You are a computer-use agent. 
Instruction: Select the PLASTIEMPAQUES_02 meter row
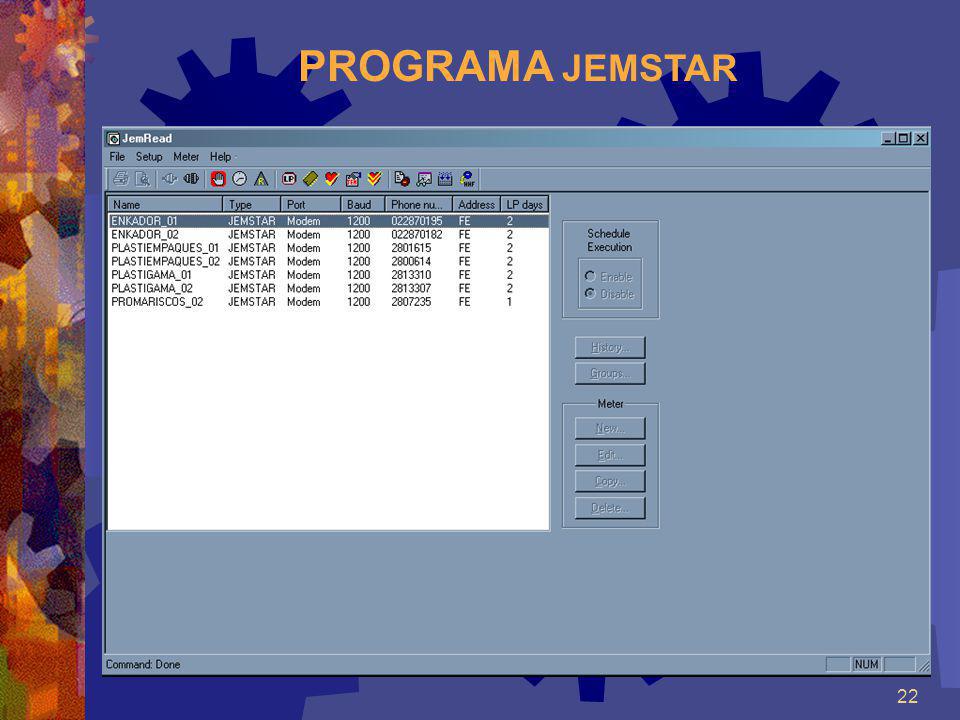coord(329,261)
